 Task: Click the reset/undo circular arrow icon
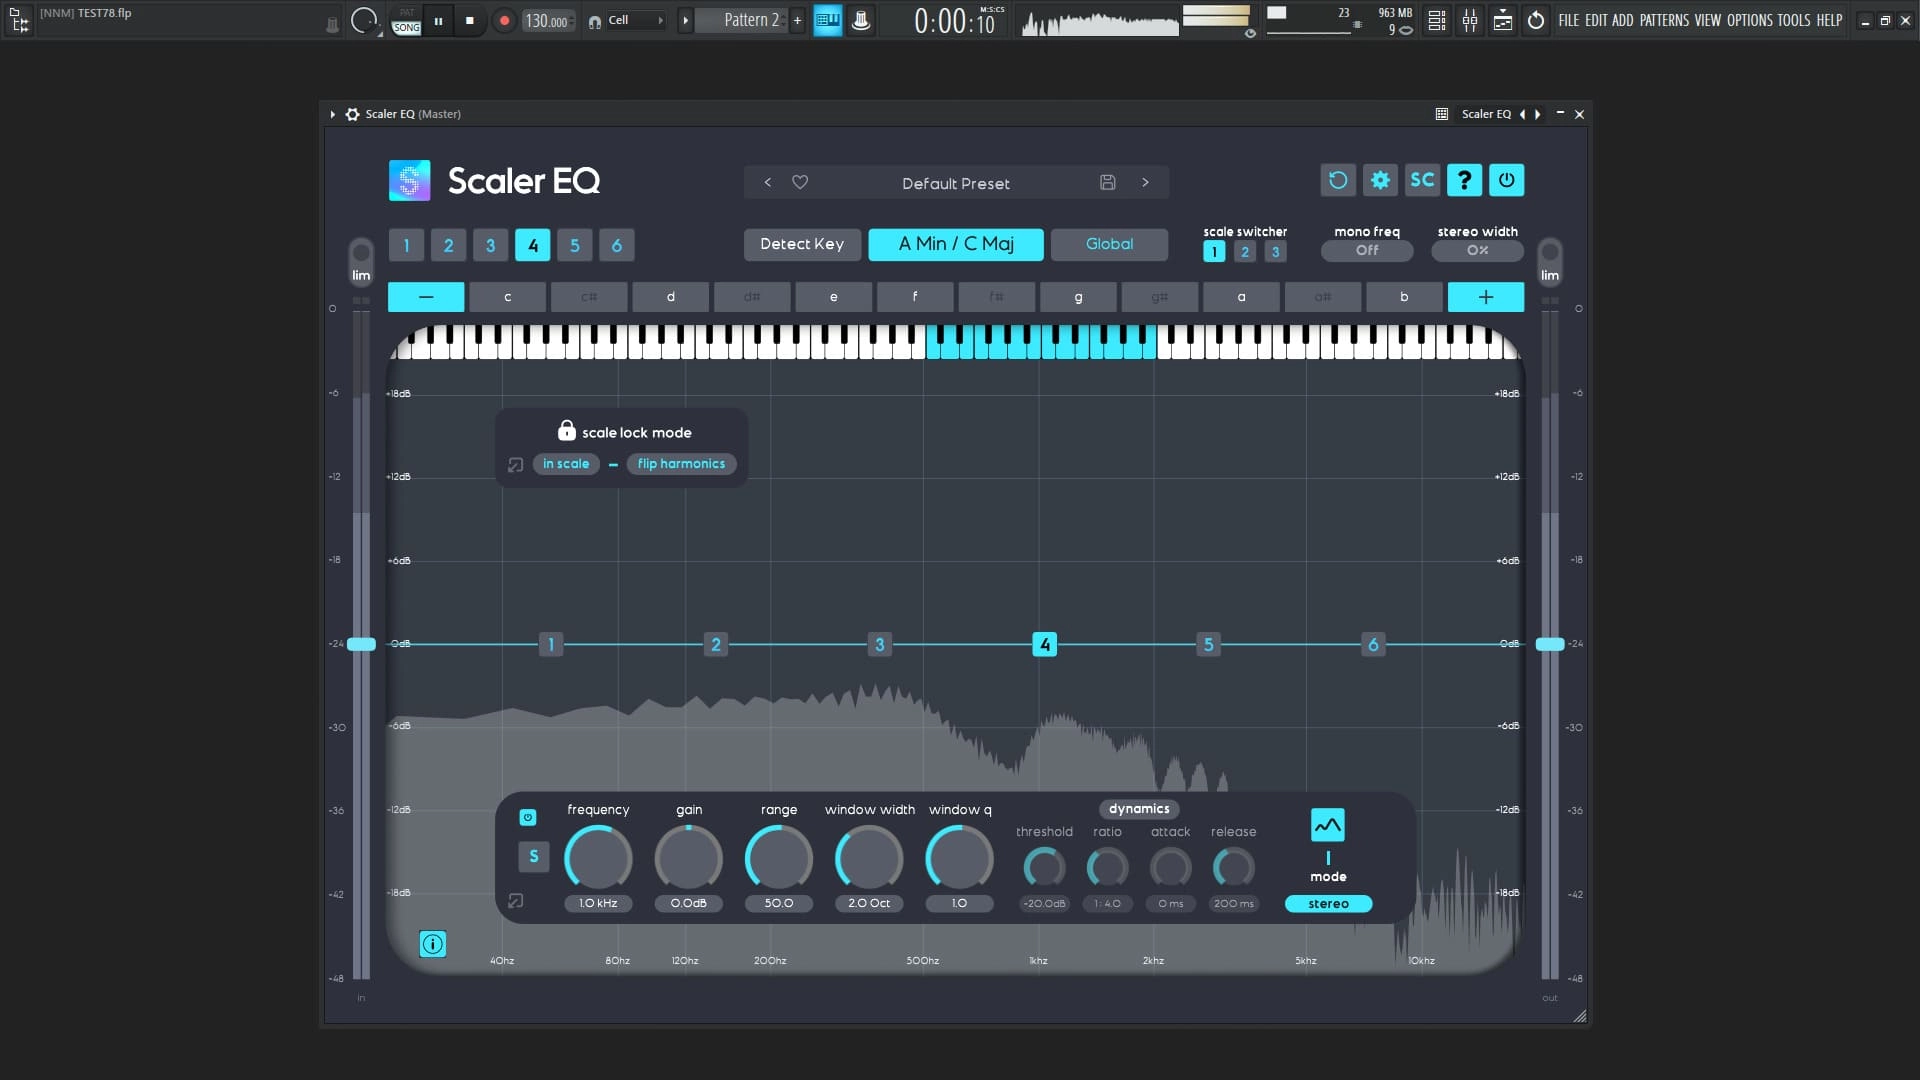pyautogui.click(x=1338, y=180)
